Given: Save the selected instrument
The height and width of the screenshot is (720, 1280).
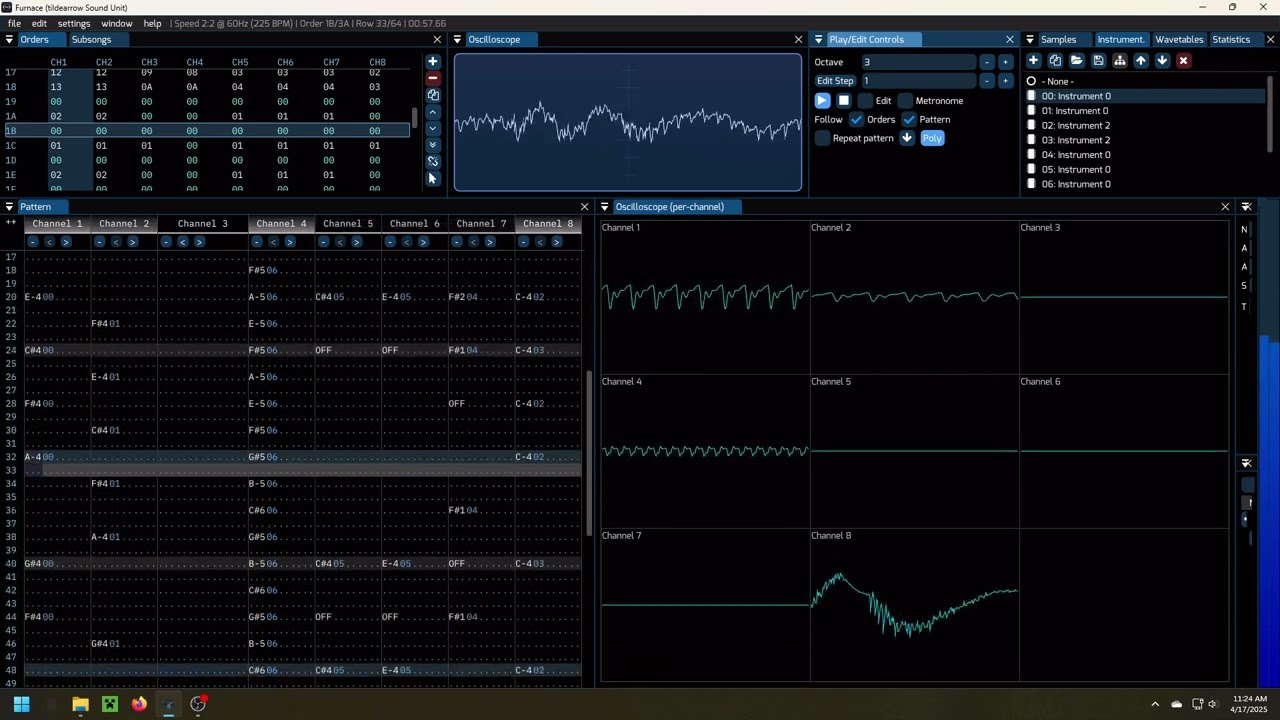Looking at the screenshot, I should coord(1098,61).
